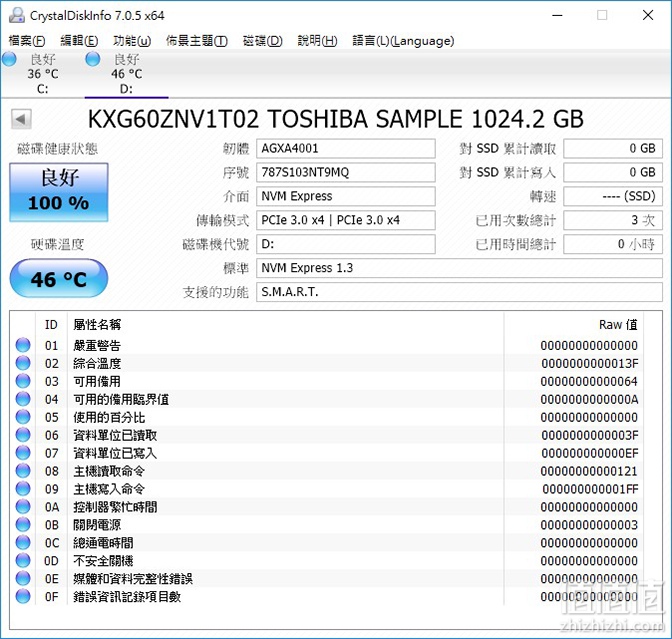Open the 檔案(F) menu
The width and height of the screenshot is (672, 639).
point(27,41)
